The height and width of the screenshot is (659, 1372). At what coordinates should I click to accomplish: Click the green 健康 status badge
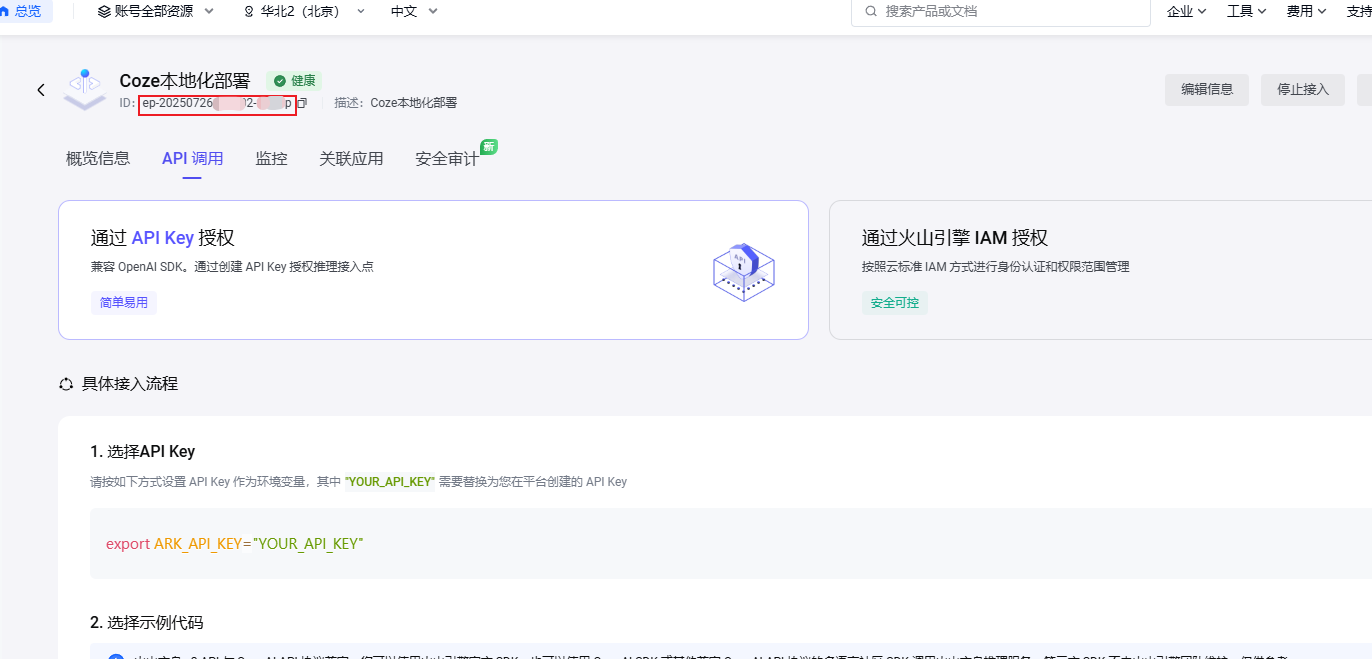(294, 80)
